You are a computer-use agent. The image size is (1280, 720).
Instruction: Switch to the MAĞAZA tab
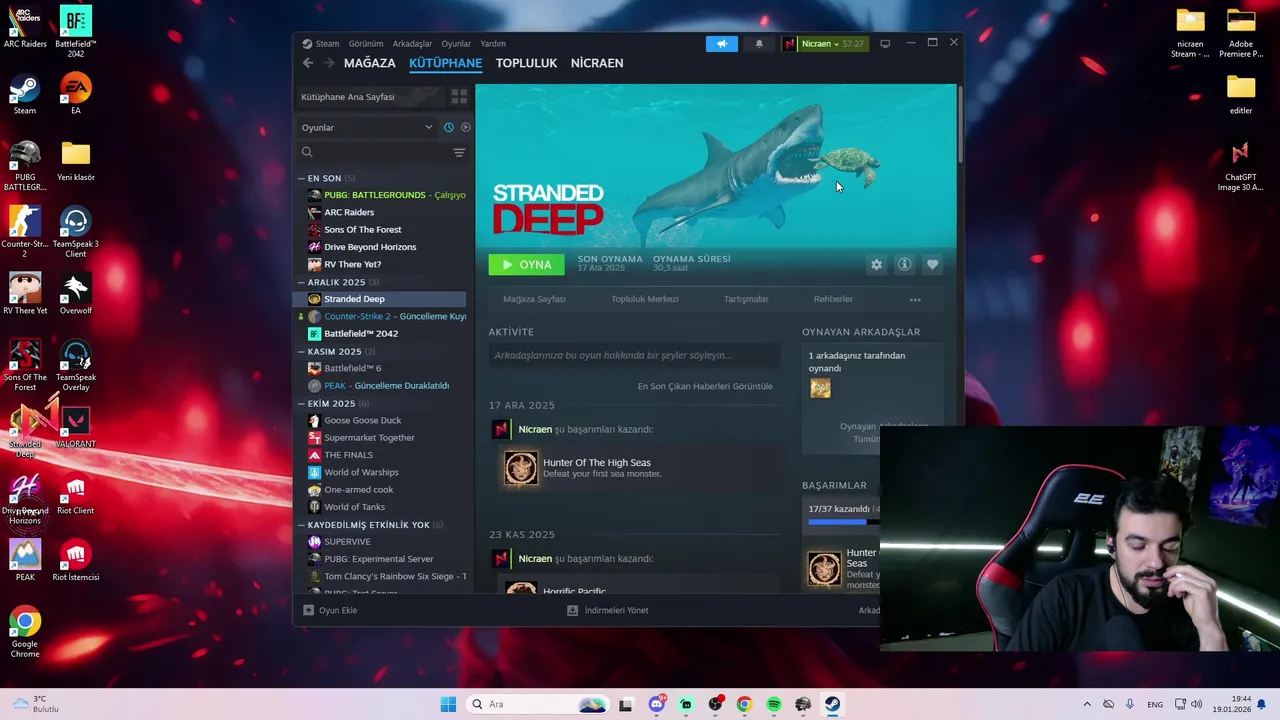pyautogui.click(x=370, y=63)
